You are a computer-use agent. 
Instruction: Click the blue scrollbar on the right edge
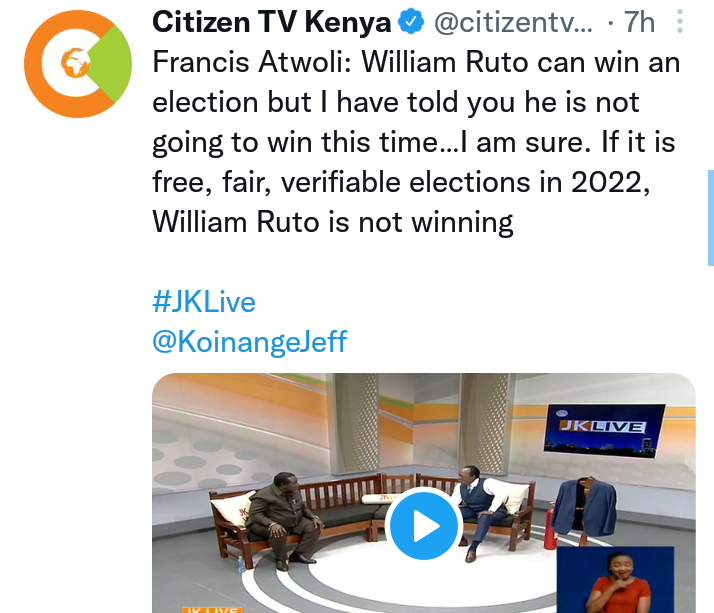click(x=711, y=217)
